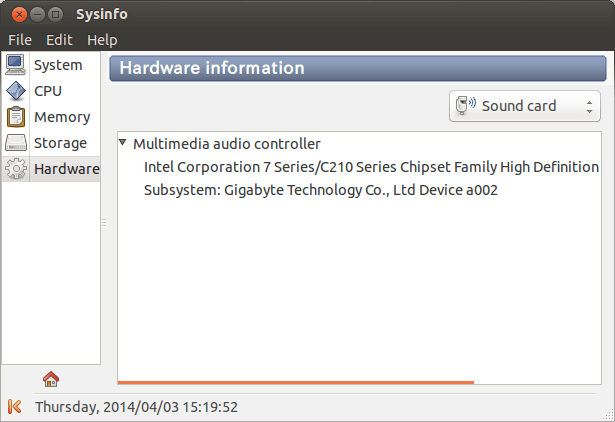Viewport: 615px width, 422px height.
Task: Select the CPU chip icon
Action: pos(16,91)
